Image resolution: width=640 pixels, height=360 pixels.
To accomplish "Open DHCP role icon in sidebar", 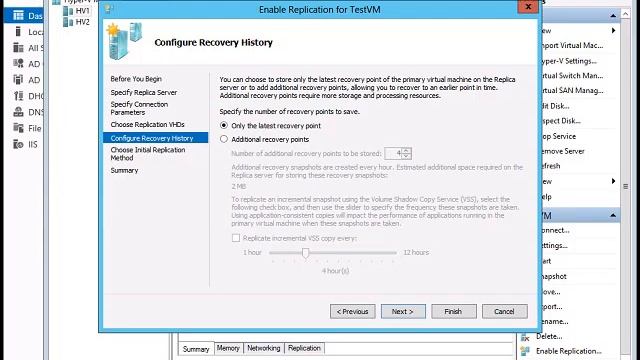I will 18,96.
